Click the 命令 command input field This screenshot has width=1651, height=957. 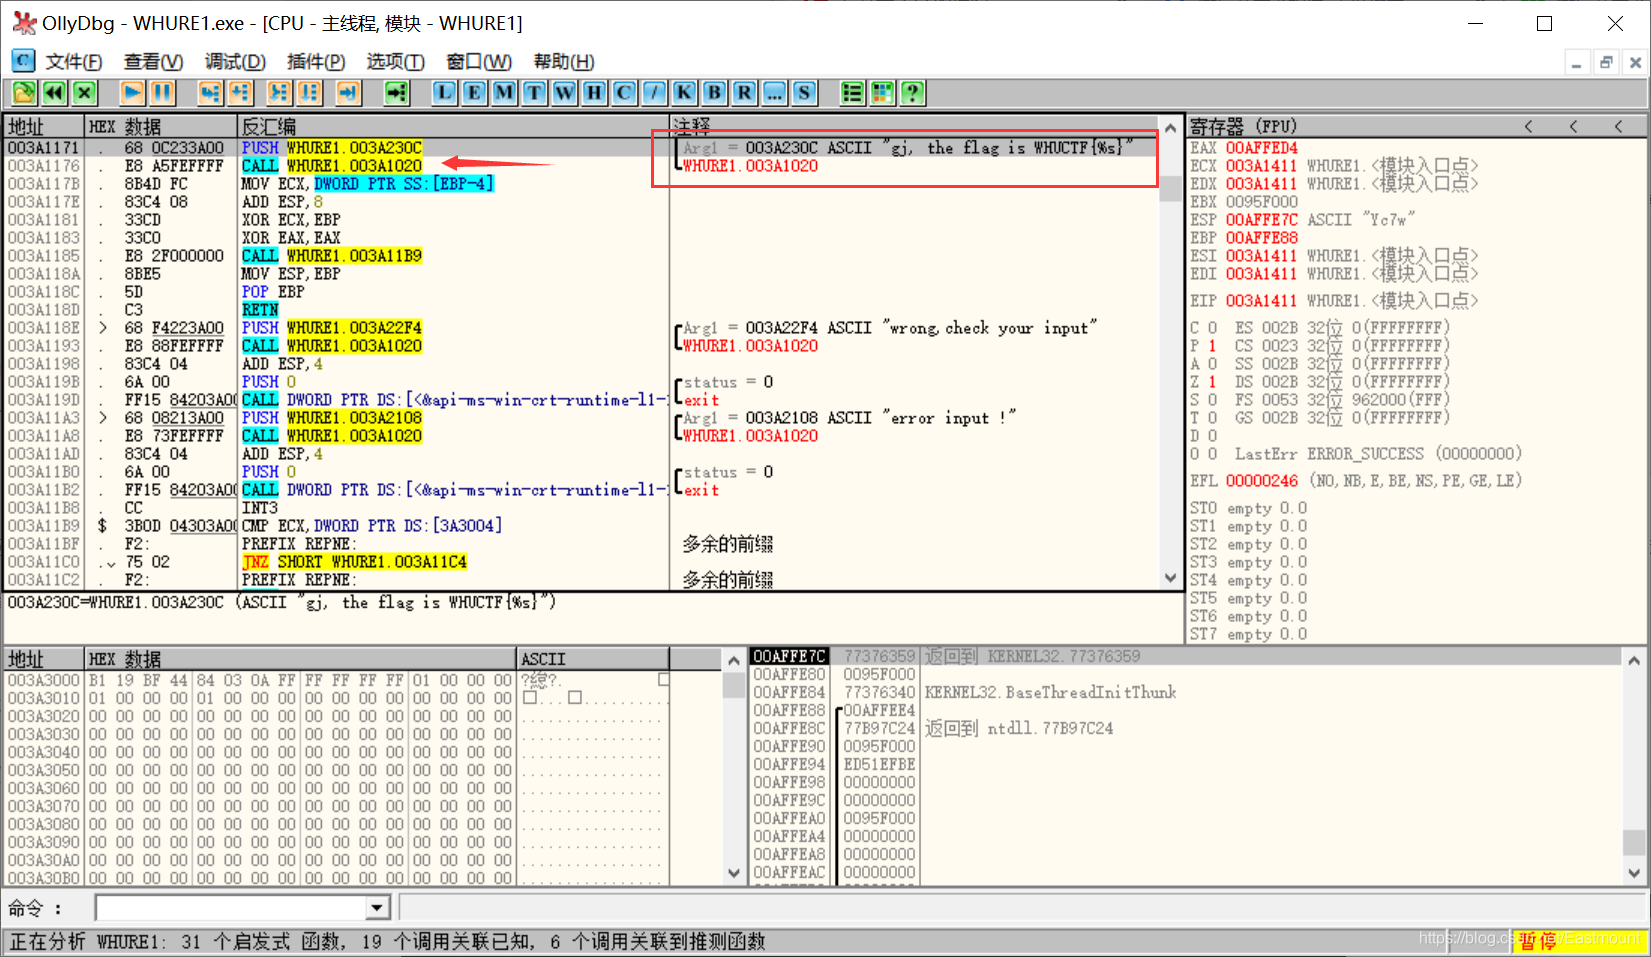232,908
